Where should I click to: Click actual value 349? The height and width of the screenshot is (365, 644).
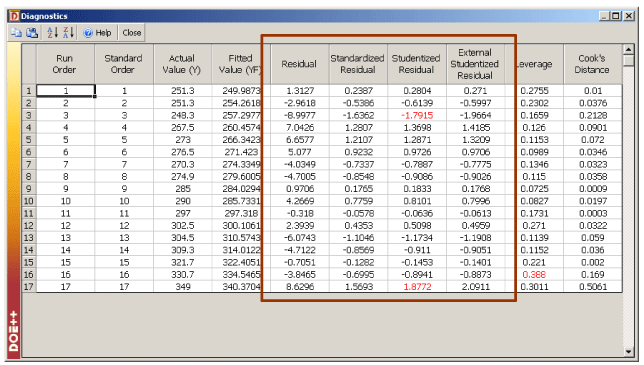tap(183, 287)
